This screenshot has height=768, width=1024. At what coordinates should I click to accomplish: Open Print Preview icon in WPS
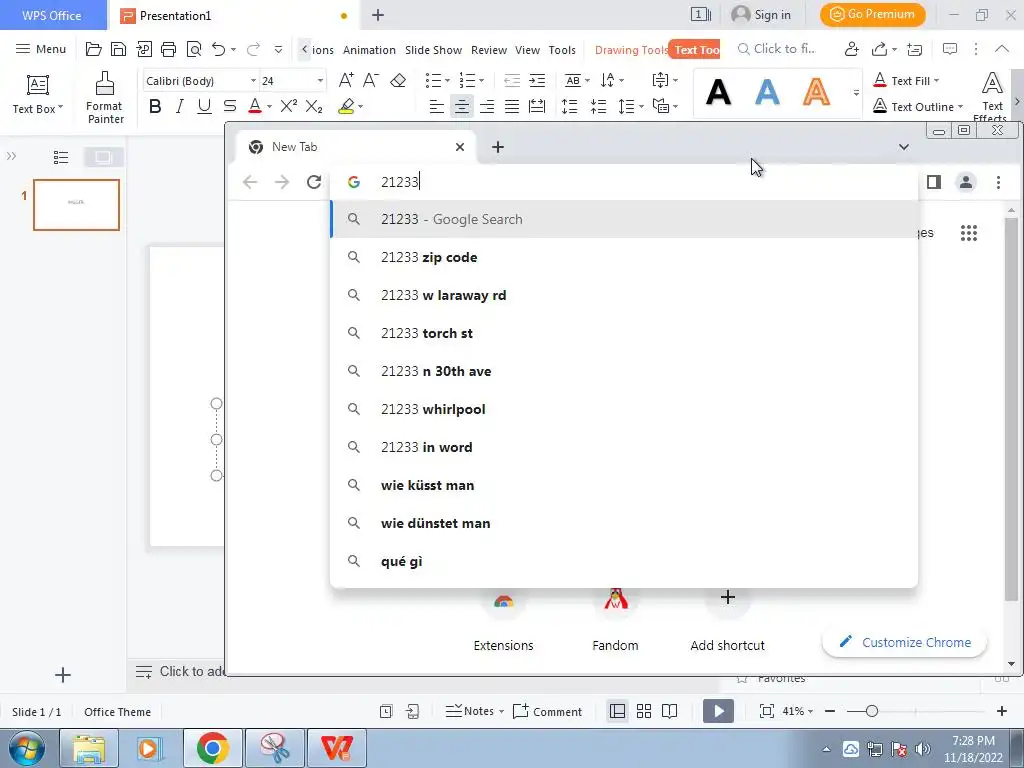[194, 49]
